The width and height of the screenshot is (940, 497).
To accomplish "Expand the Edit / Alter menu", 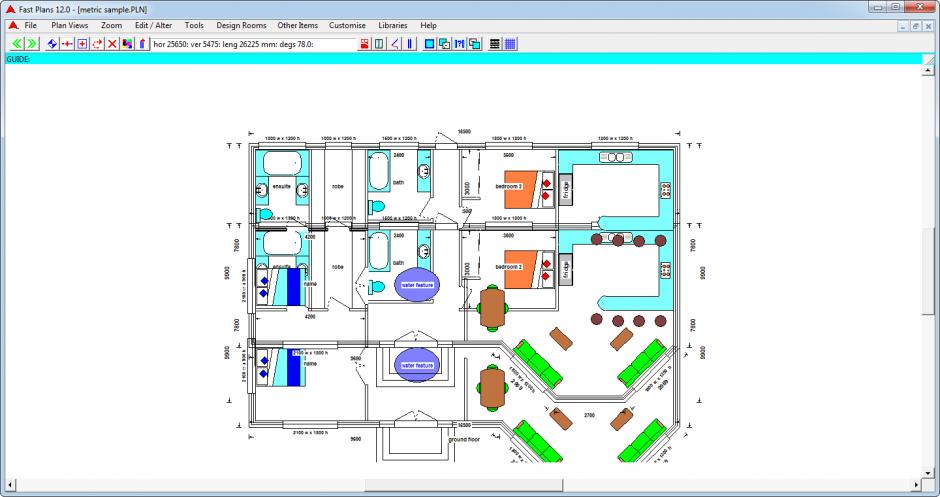I will click(x=154, y=24).
